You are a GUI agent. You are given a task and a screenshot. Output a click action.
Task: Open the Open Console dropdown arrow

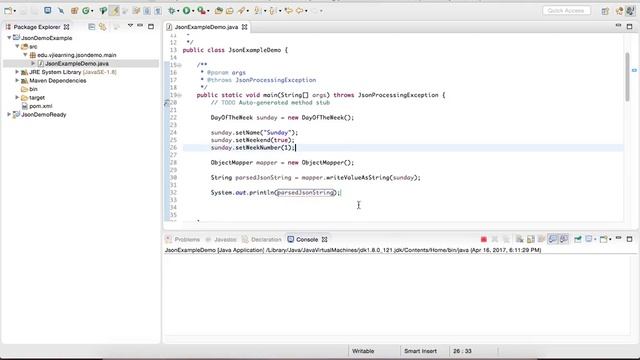click(610, 240)
